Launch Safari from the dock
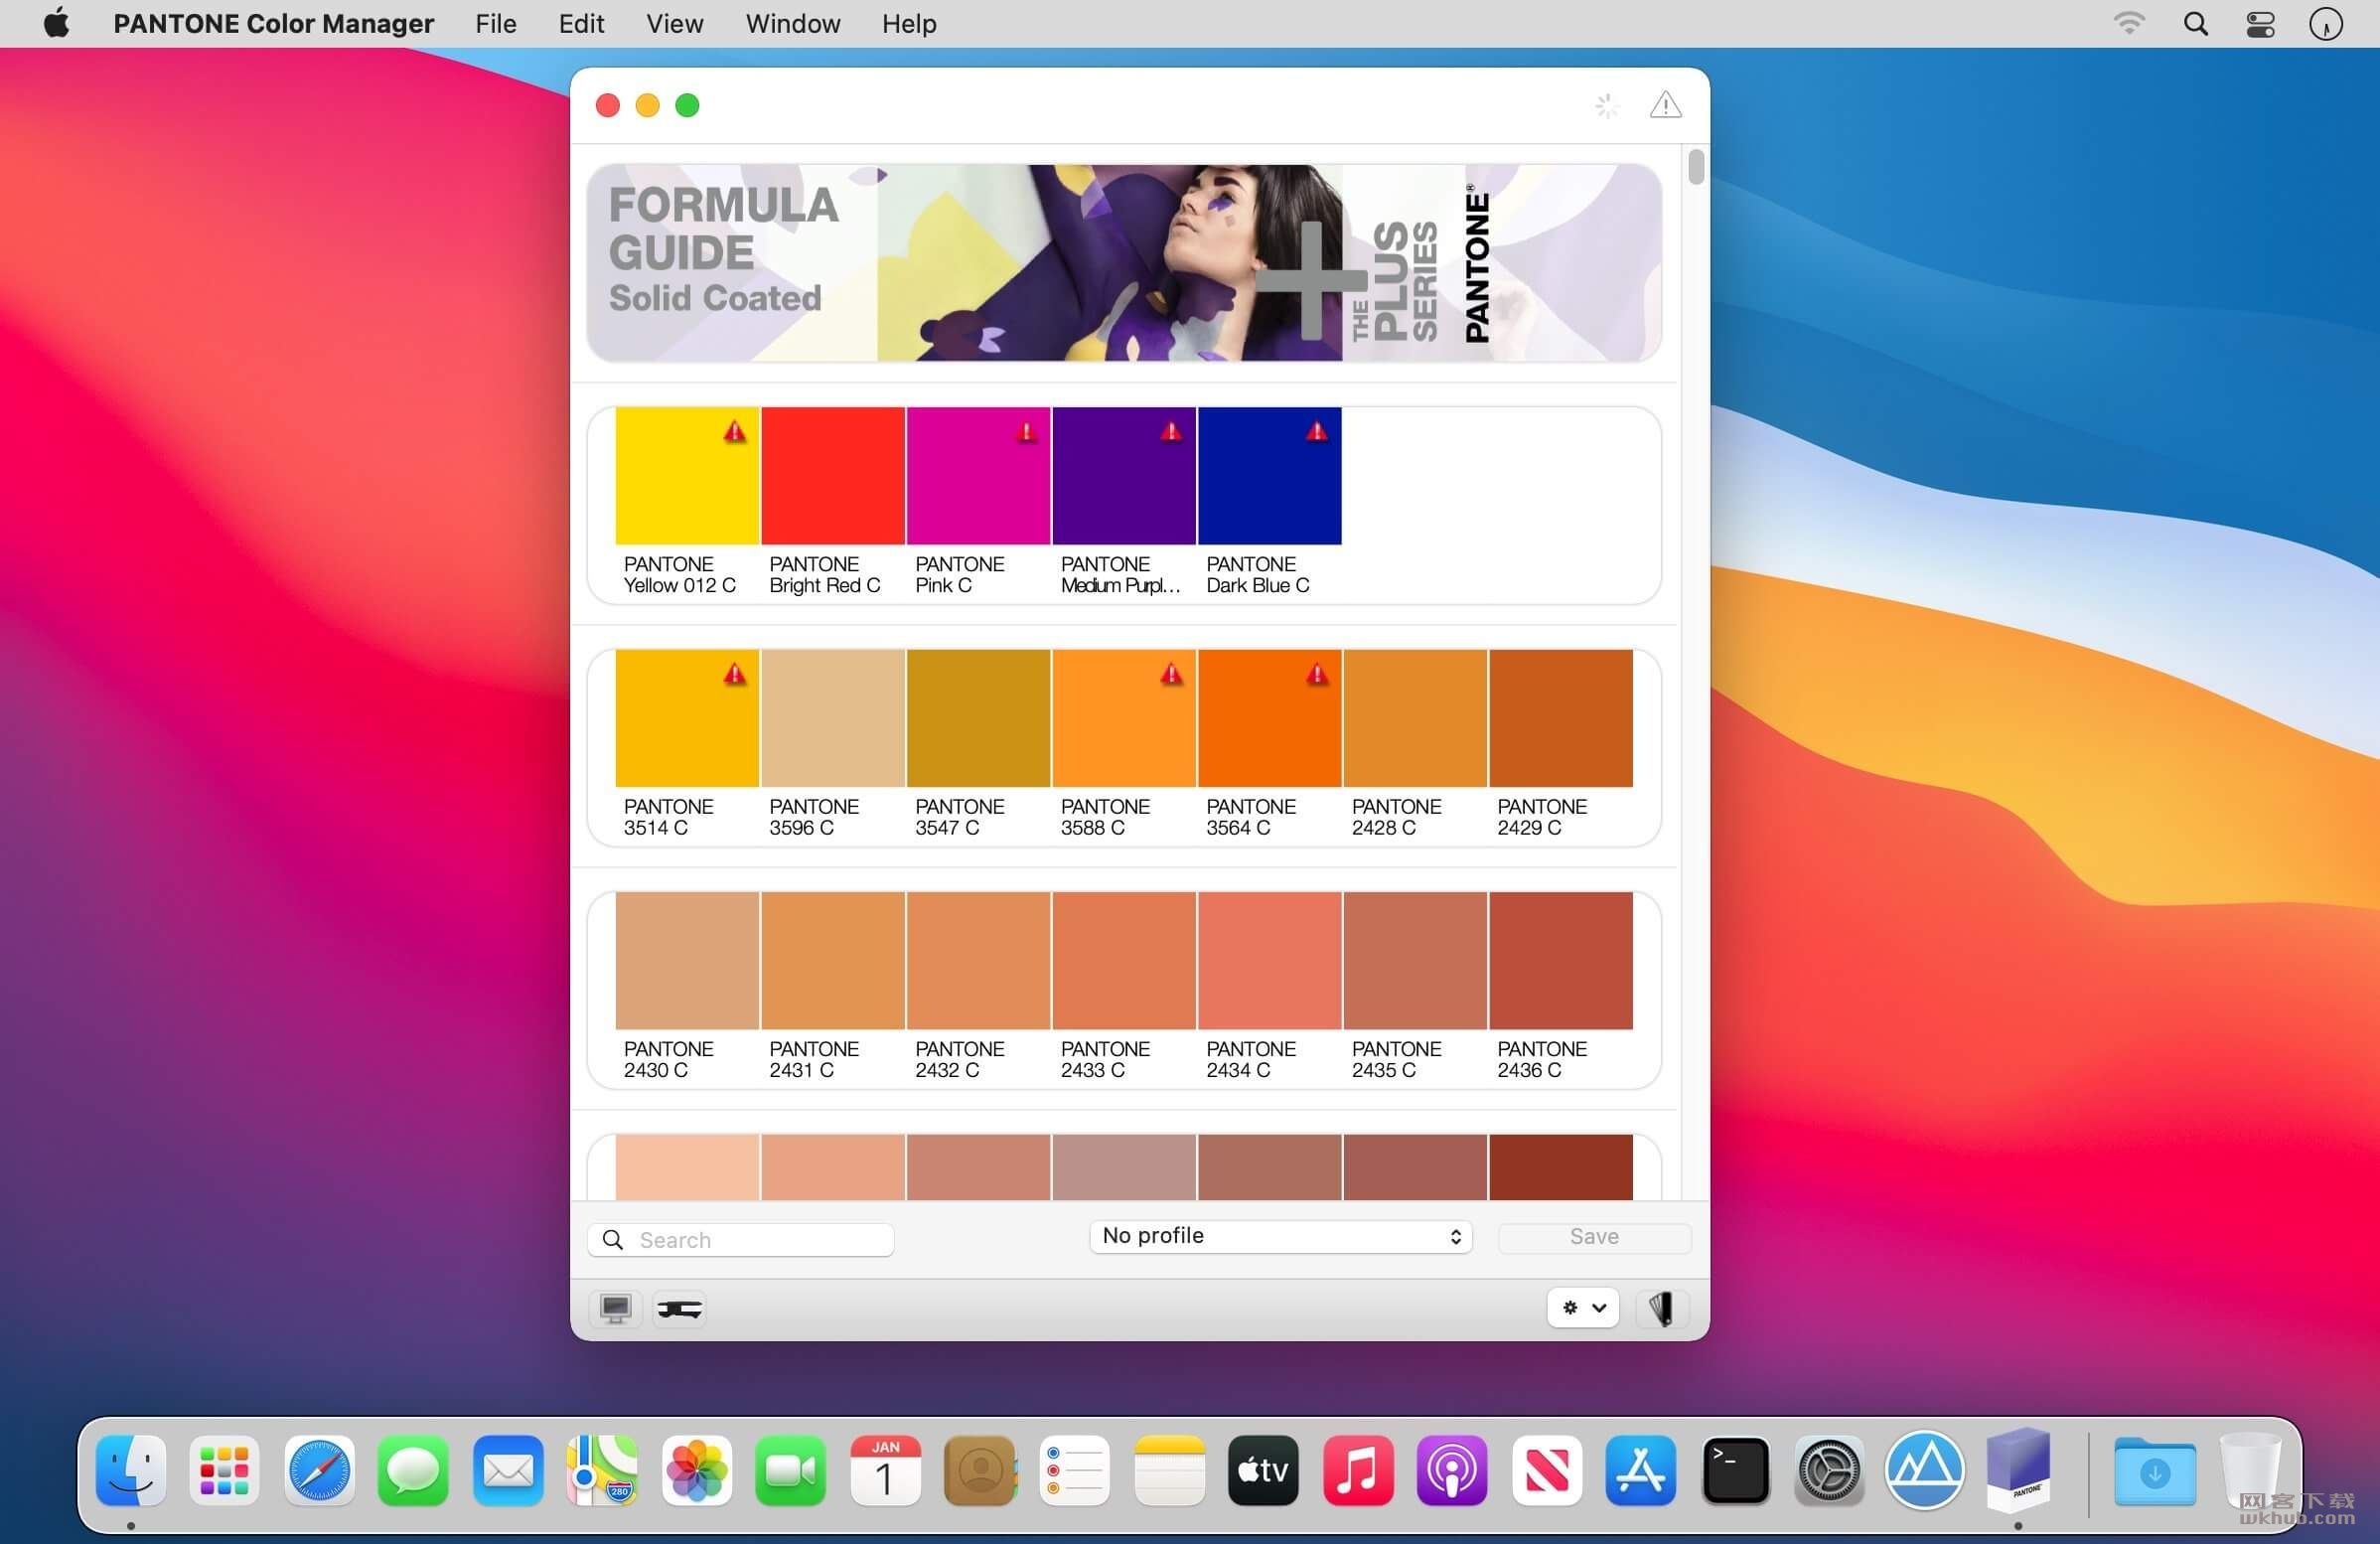Viewport: 2380px width, 1544px height. pyautogui.click(x=319, y=1470)
